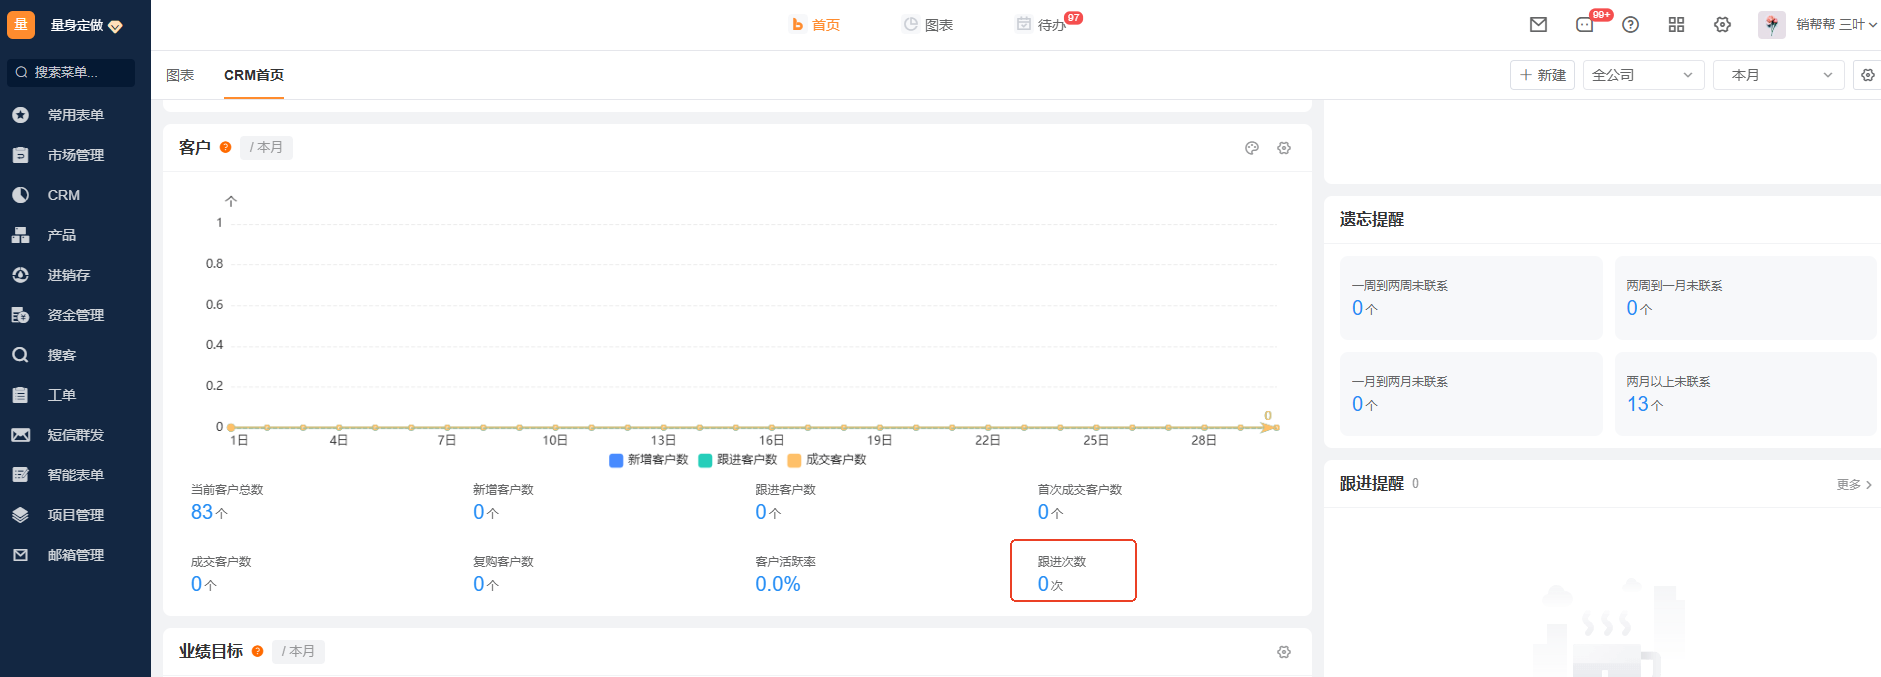Click 更多 link in 跟进提醒
Viewport: 1881px width, 677px height.
click(1853, 484)
